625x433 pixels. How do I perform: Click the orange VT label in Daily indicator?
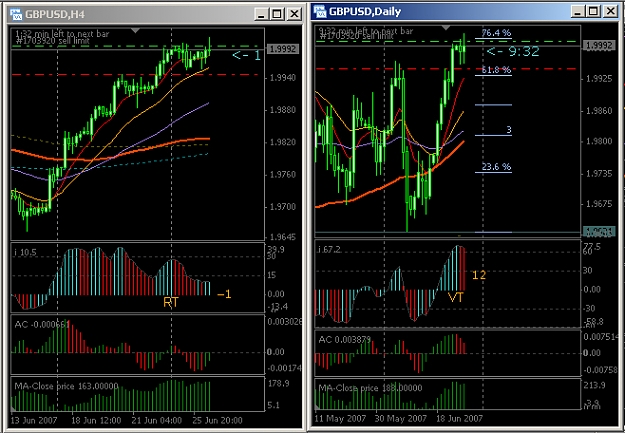click(456, 297)
